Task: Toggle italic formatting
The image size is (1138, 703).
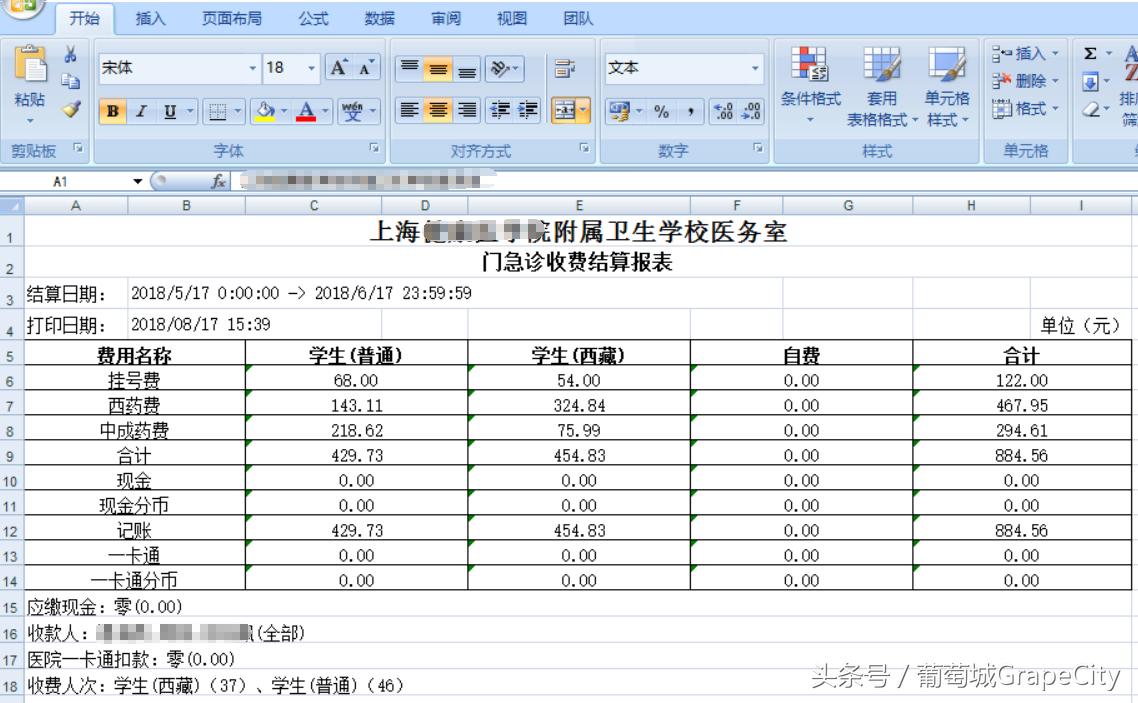Action: 139,111
